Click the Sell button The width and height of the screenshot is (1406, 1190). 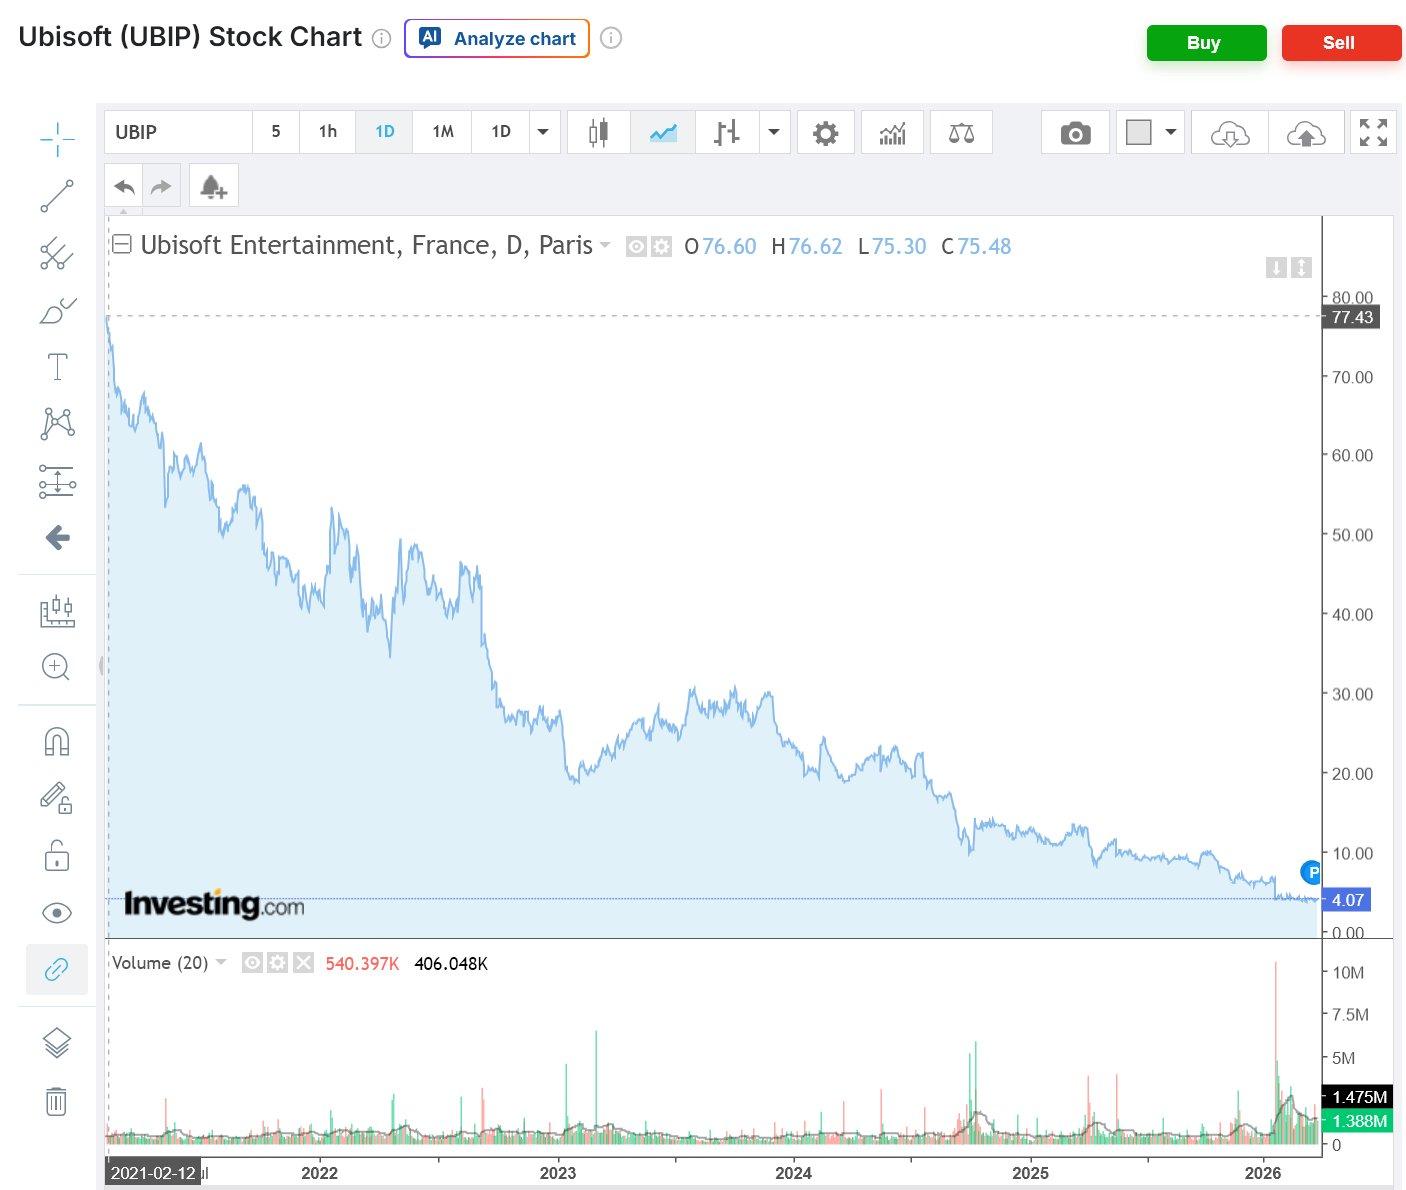click(x=1341, y=43)
